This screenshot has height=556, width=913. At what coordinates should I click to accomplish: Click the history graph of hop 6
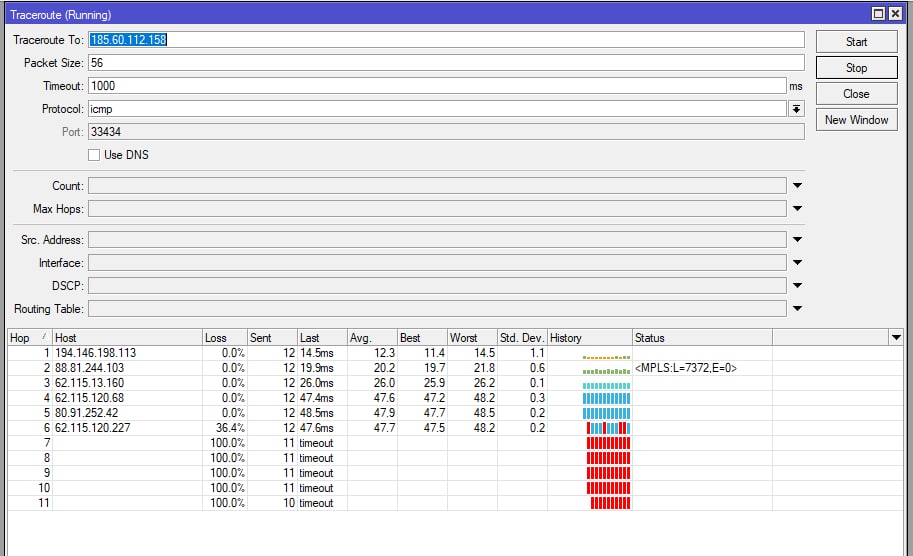(x=608, y=428)
